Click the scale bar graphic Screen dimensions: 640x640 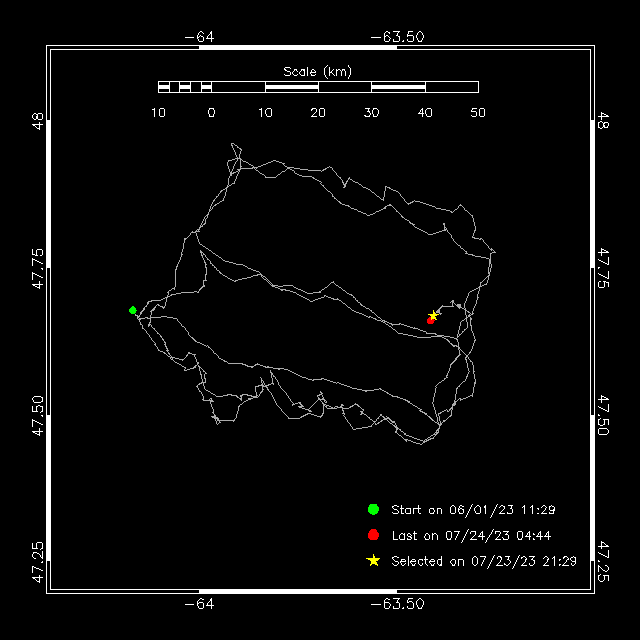tap(318, 87)
